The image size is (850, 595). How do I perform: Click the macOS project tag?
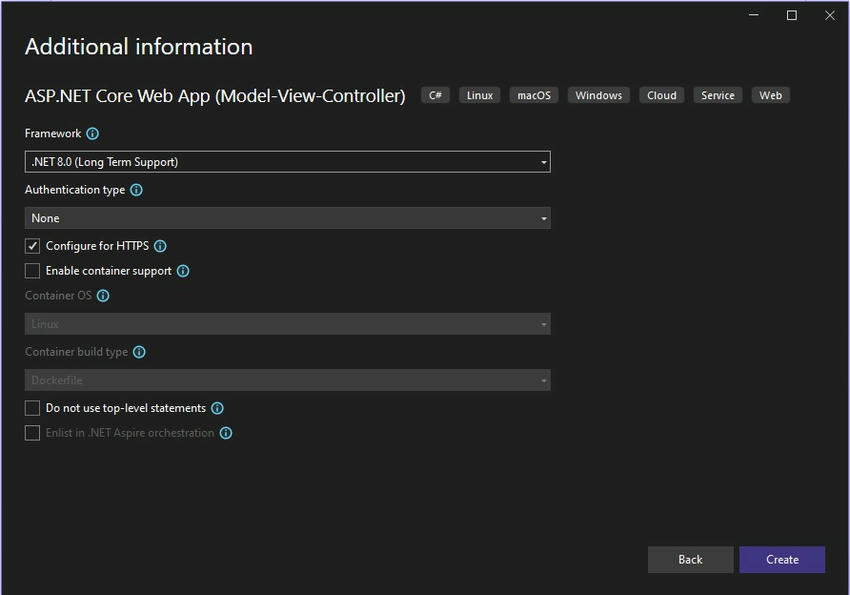[533, 95]
